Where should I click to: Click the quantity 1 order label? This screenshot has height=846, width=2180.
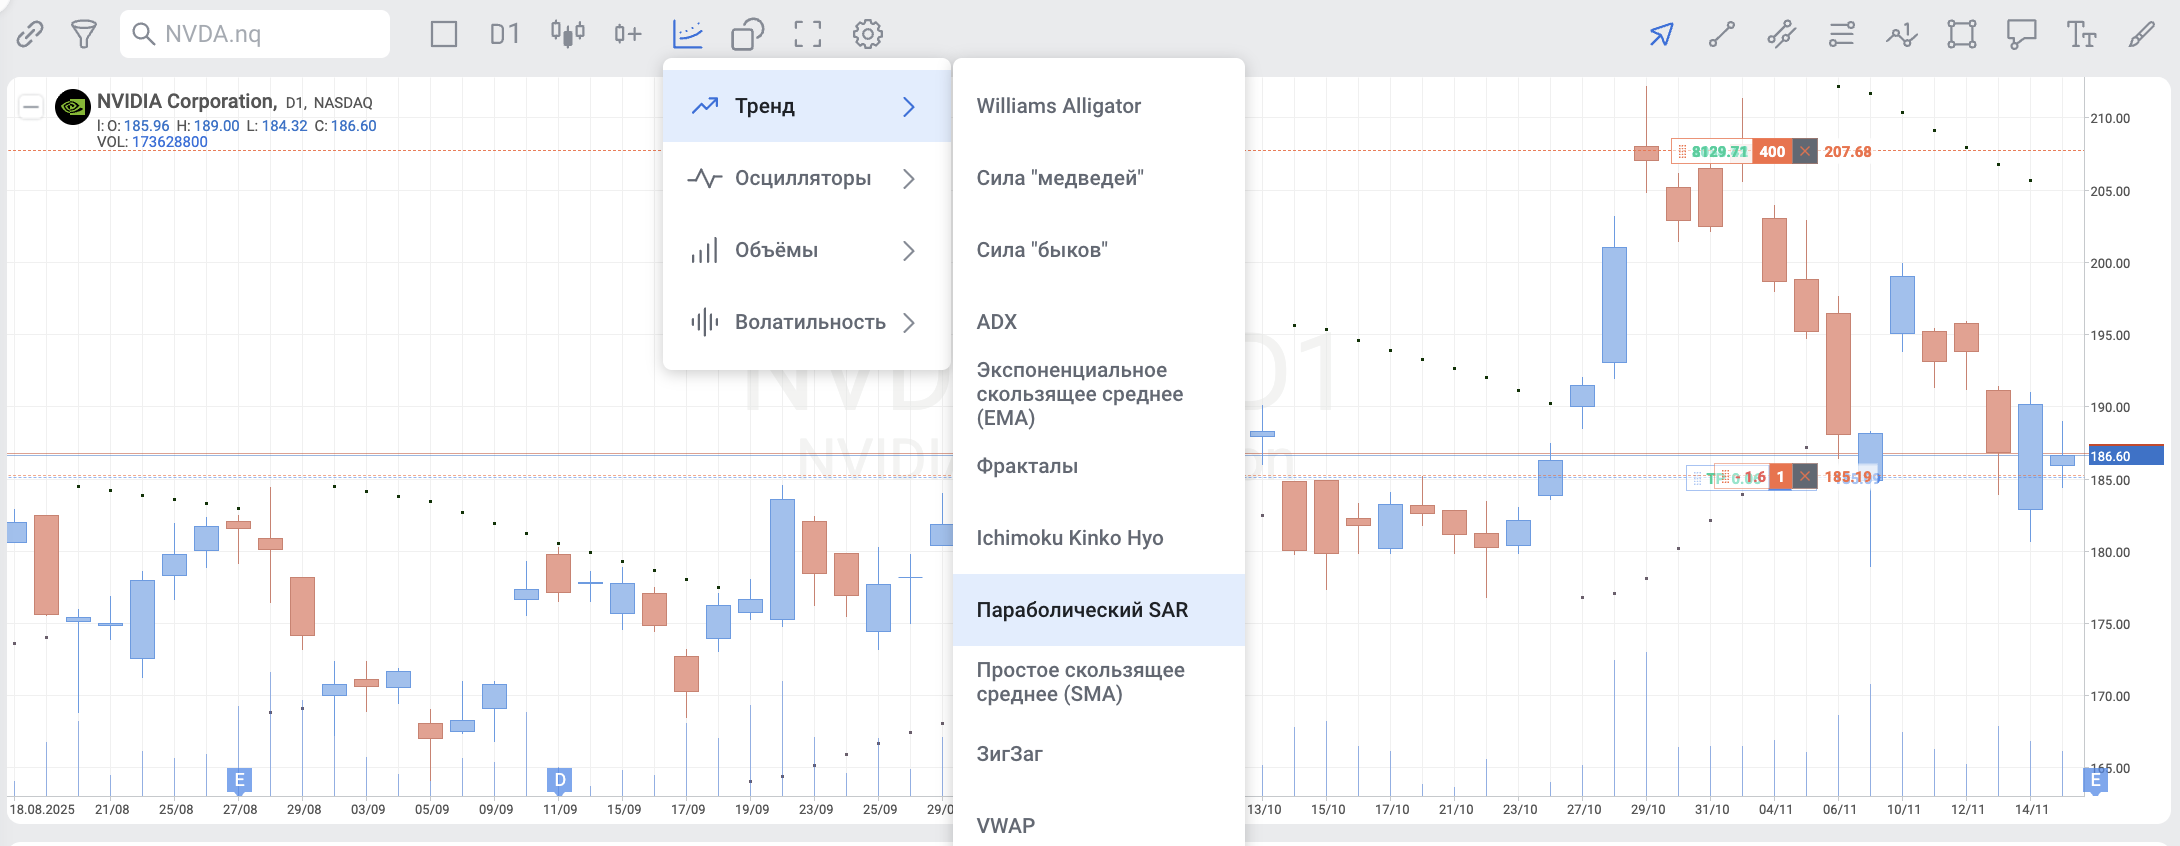point(1780,477)
